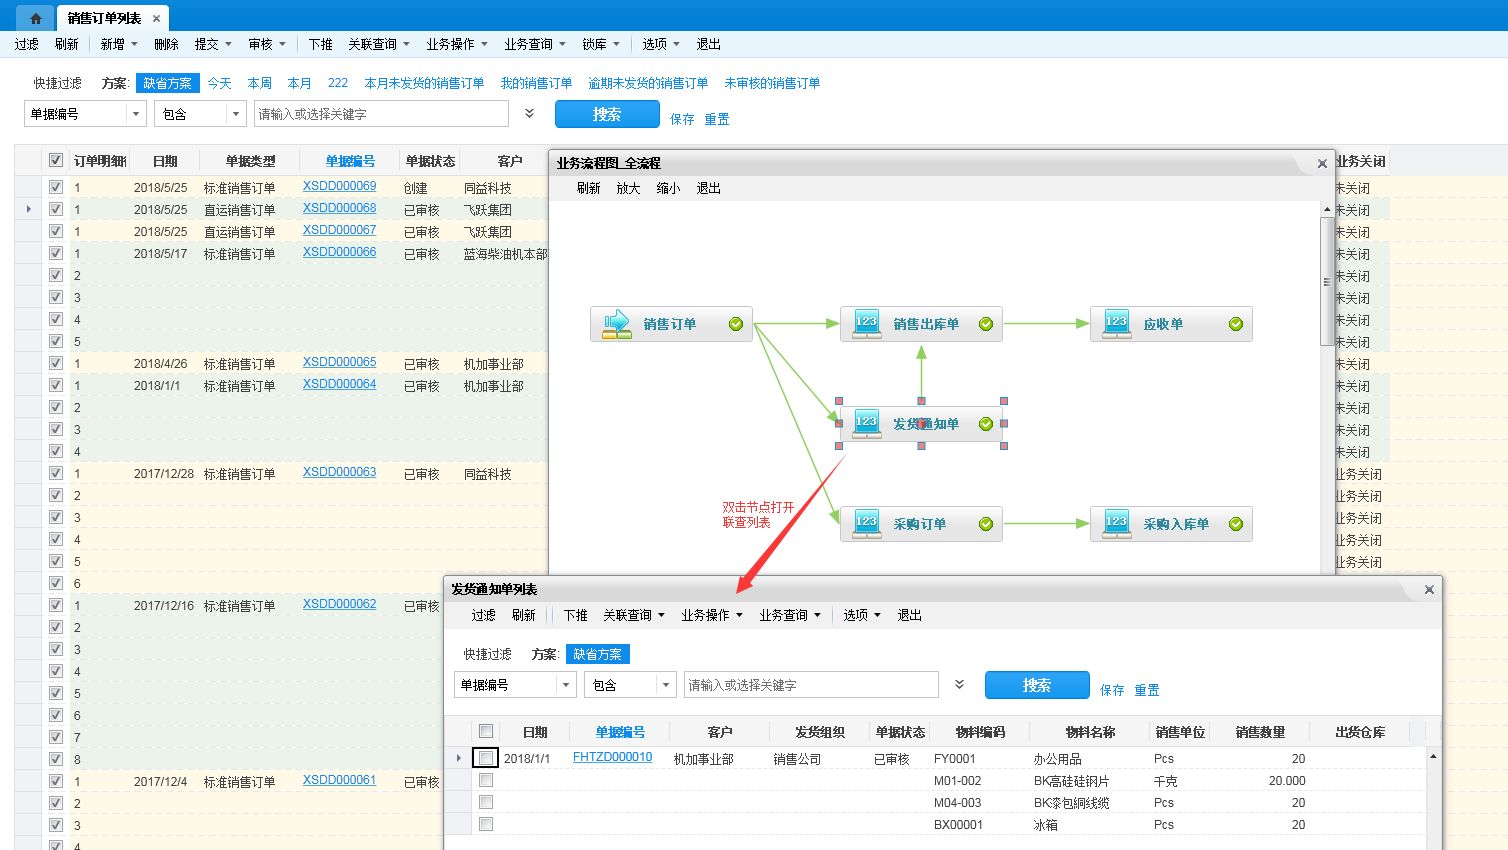Toggle select-all checkbox in sales order header
Image resolution: width=1508 pixels, height=850 pixels.
coord(56,160)
